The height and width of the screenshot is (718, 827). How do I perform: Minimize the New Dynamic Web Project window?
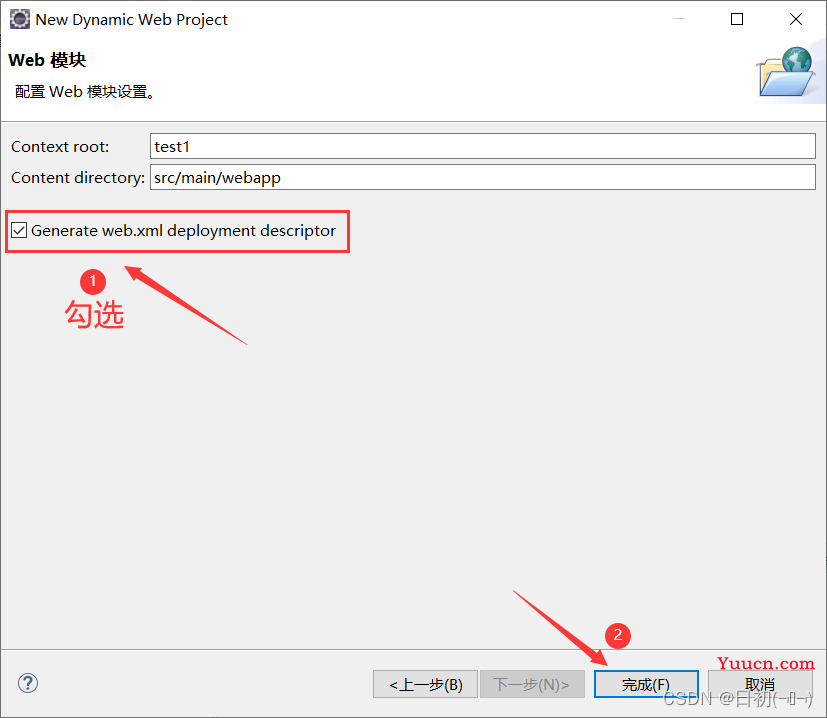679,19
